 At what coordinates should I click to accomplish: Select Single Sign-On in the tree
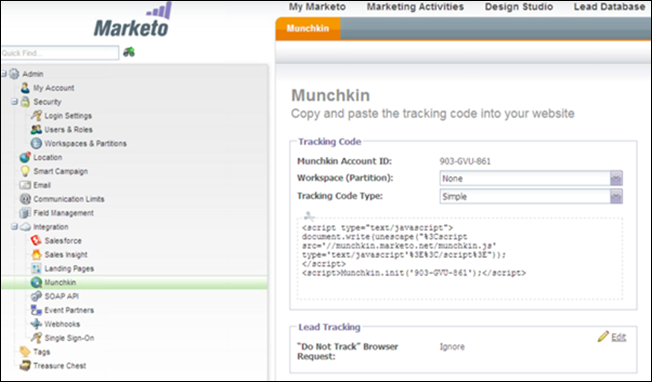coord(69,338)
